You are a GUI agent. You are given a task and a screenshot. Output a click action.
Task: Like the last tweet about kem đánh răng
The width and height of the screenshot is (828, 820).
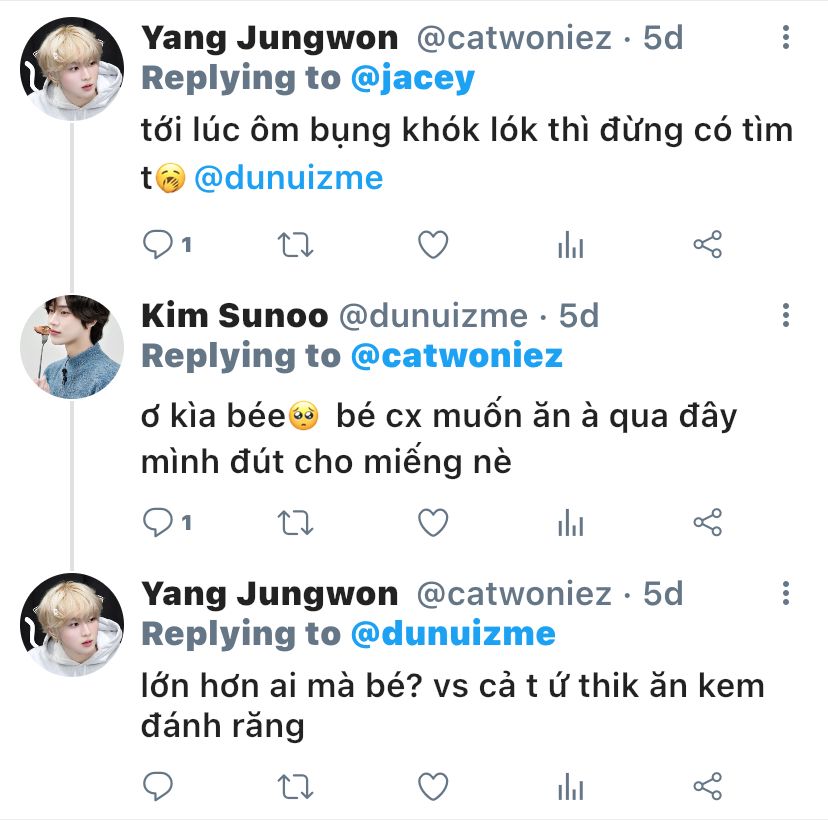[432, 785]
